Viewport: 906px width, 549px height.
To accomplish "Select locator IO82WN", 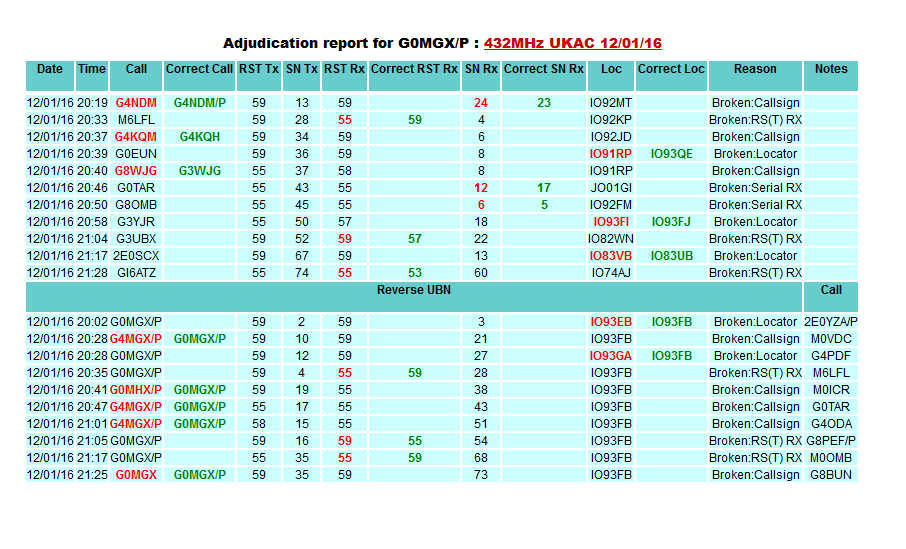I will click(611, 239).
